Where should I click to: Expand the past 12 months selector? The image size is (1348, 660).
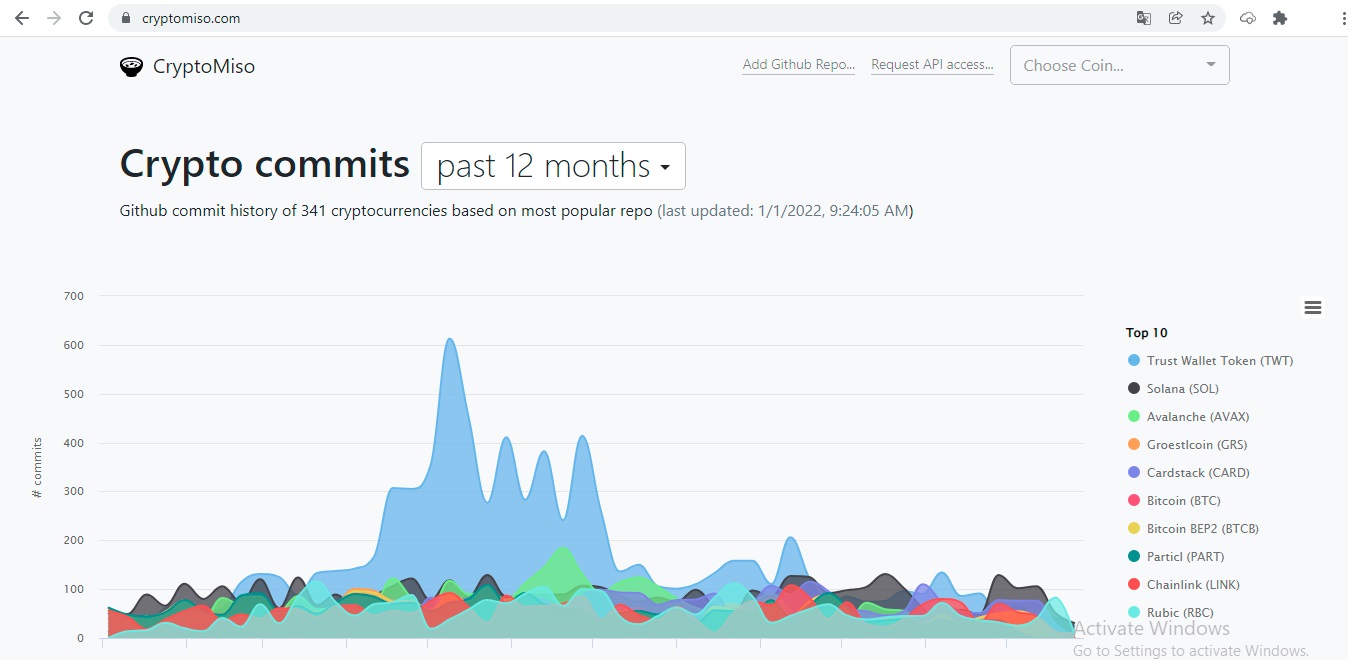click(553, 166)
